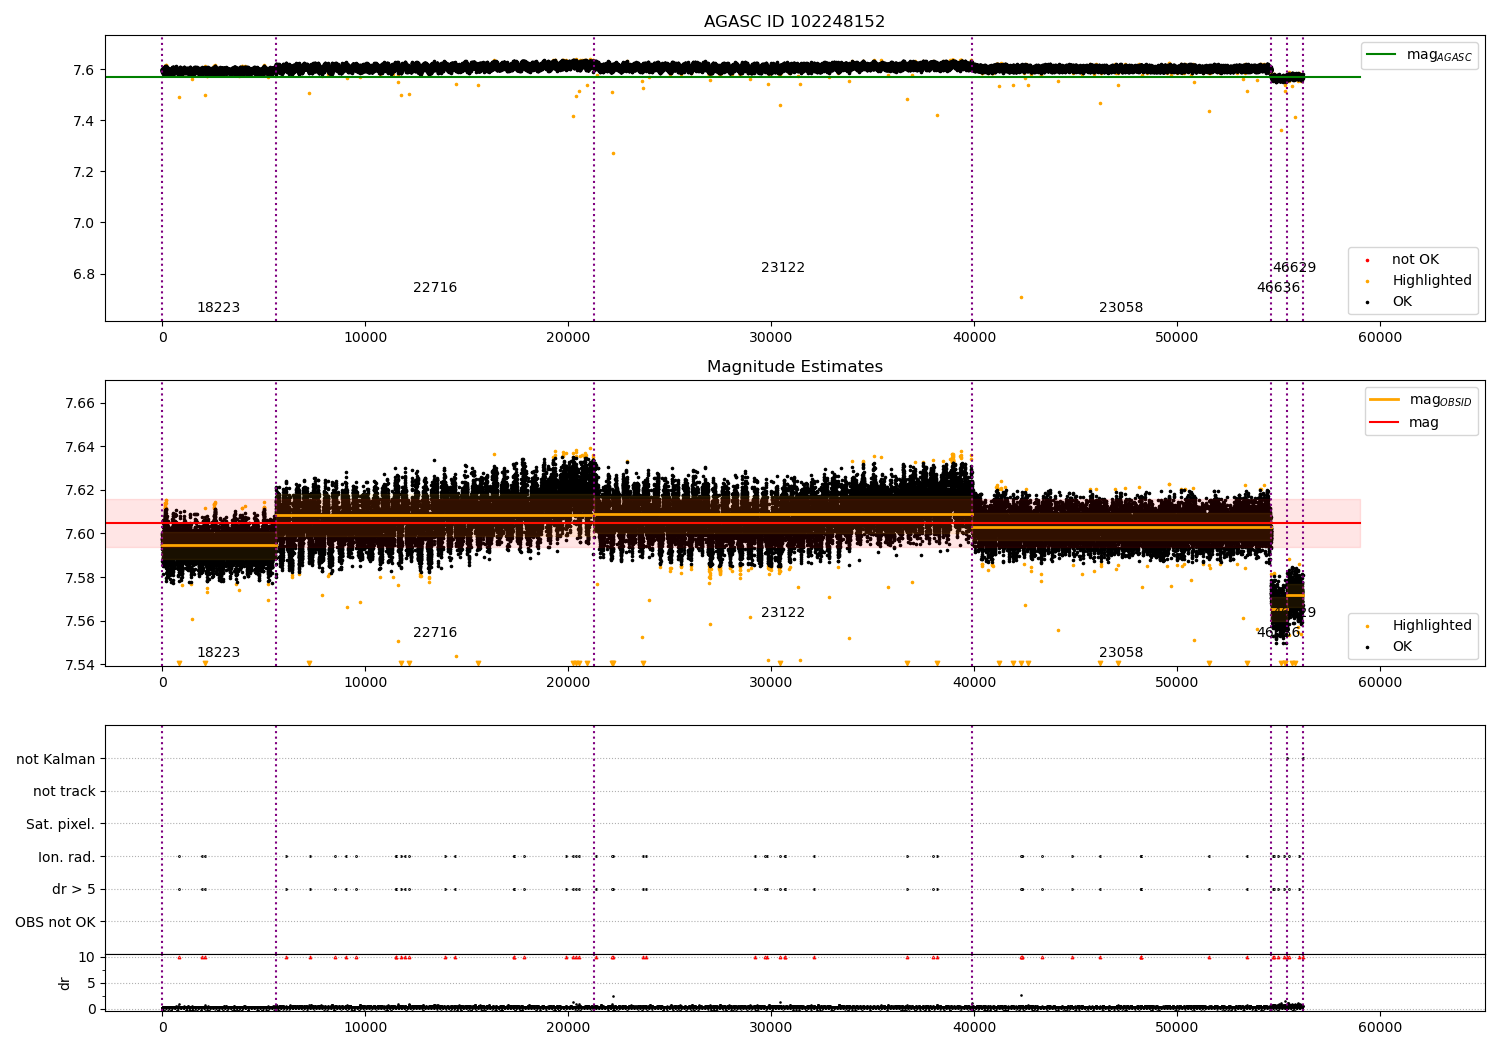
Task: Click OBSID label 46629 in top plot
Action: point(1294,268)
